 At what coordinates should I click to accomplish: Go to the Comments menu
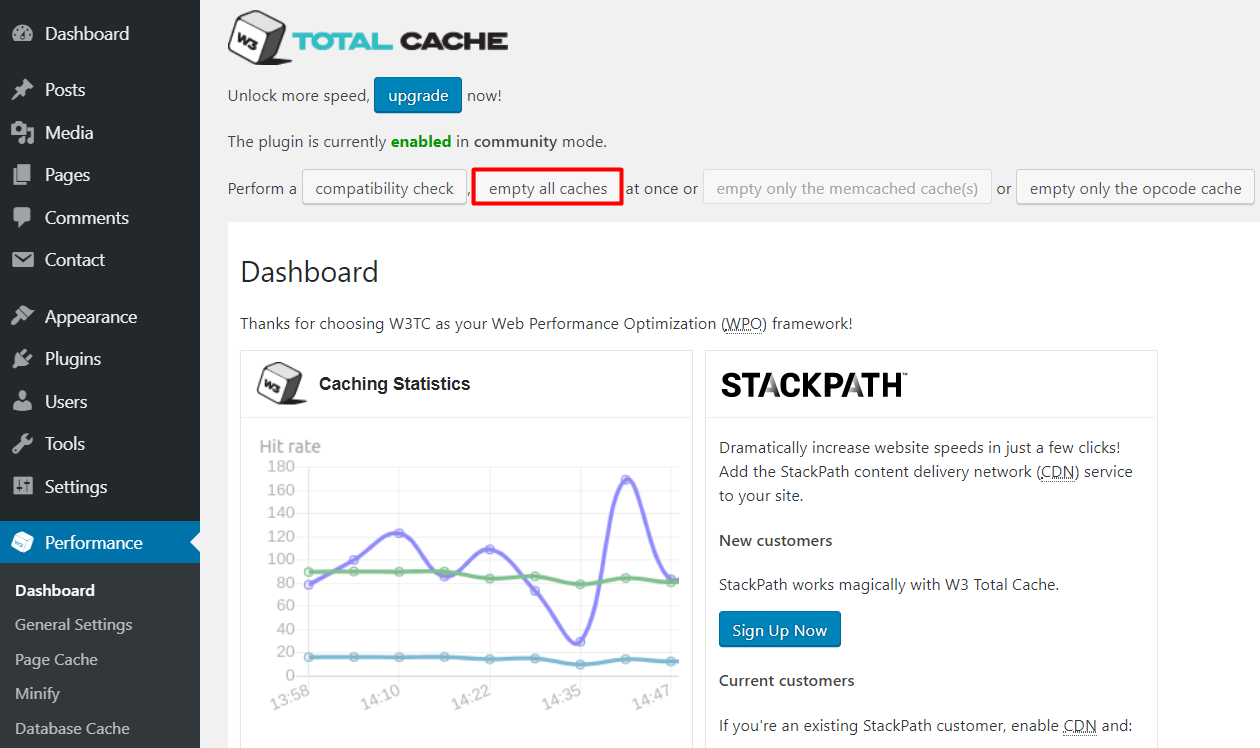[100, 217]
